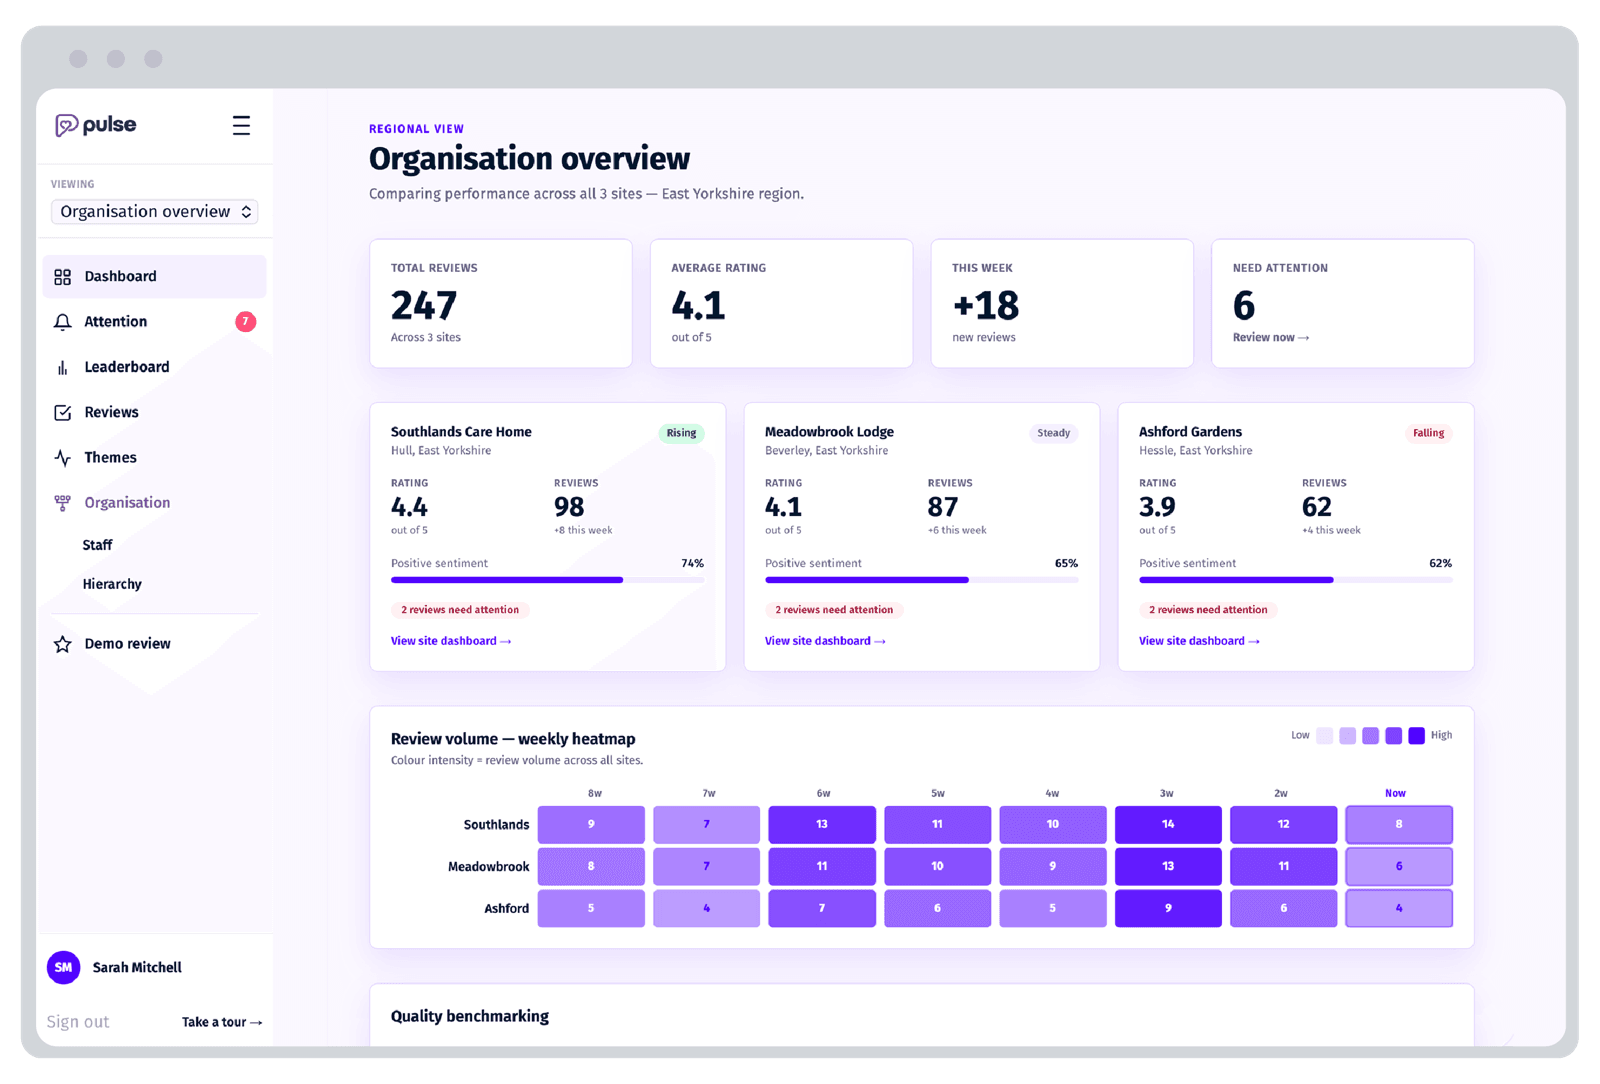The height and width of the screenshot is (1084, 1600).
Task: Go to the Themes section
Action: tap(154, 458)
